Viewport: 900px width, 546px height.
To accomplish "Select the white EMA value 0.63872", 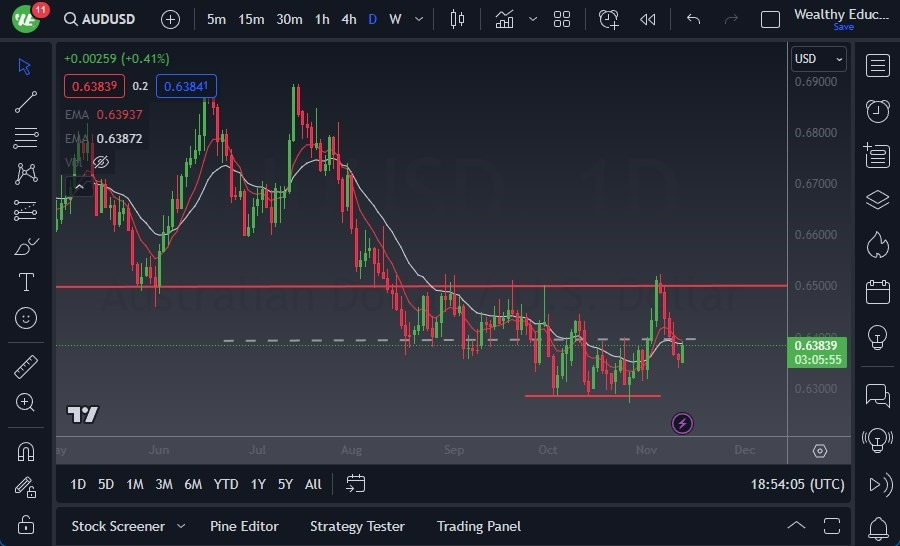I will click(119, 138).
